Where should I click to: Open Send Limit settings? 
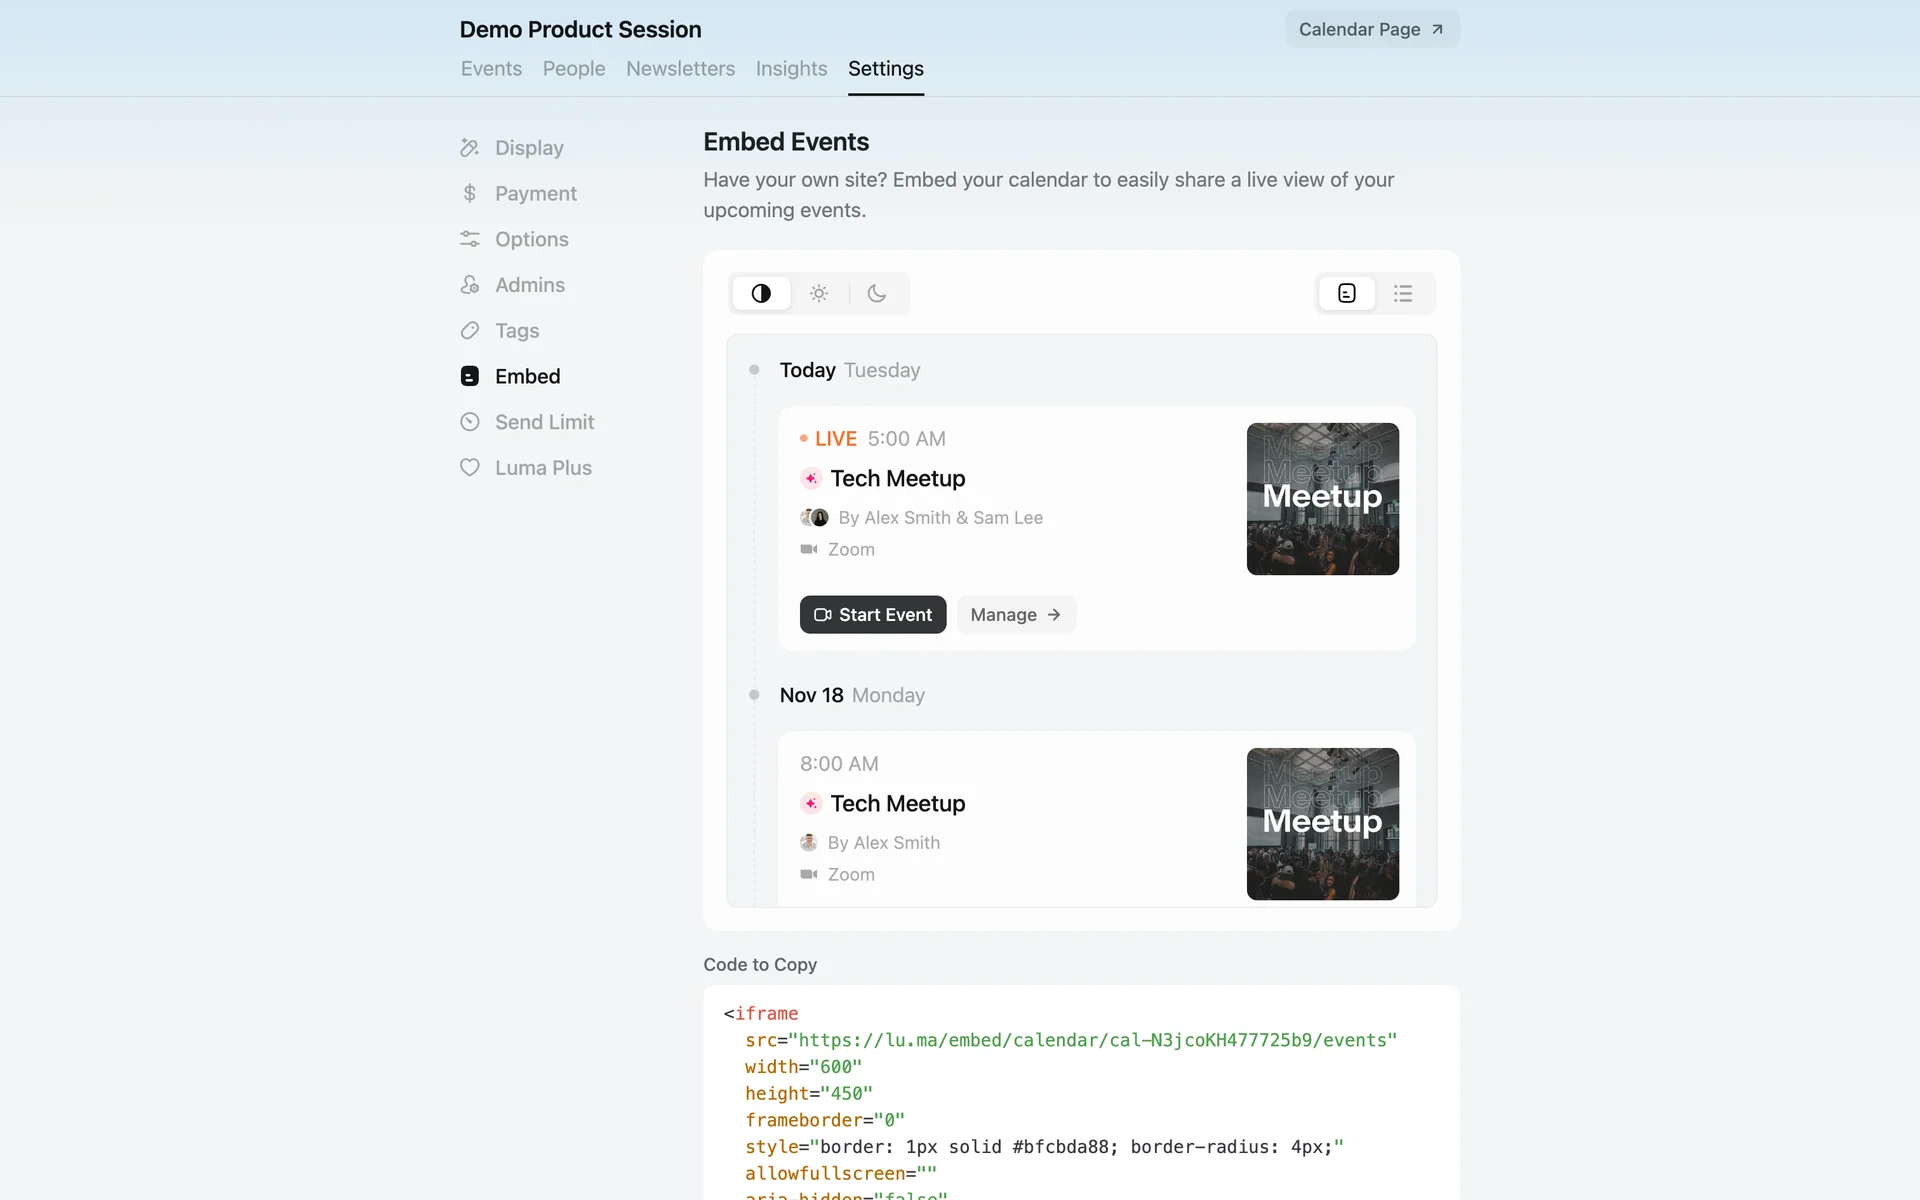(x=543, y=422)
